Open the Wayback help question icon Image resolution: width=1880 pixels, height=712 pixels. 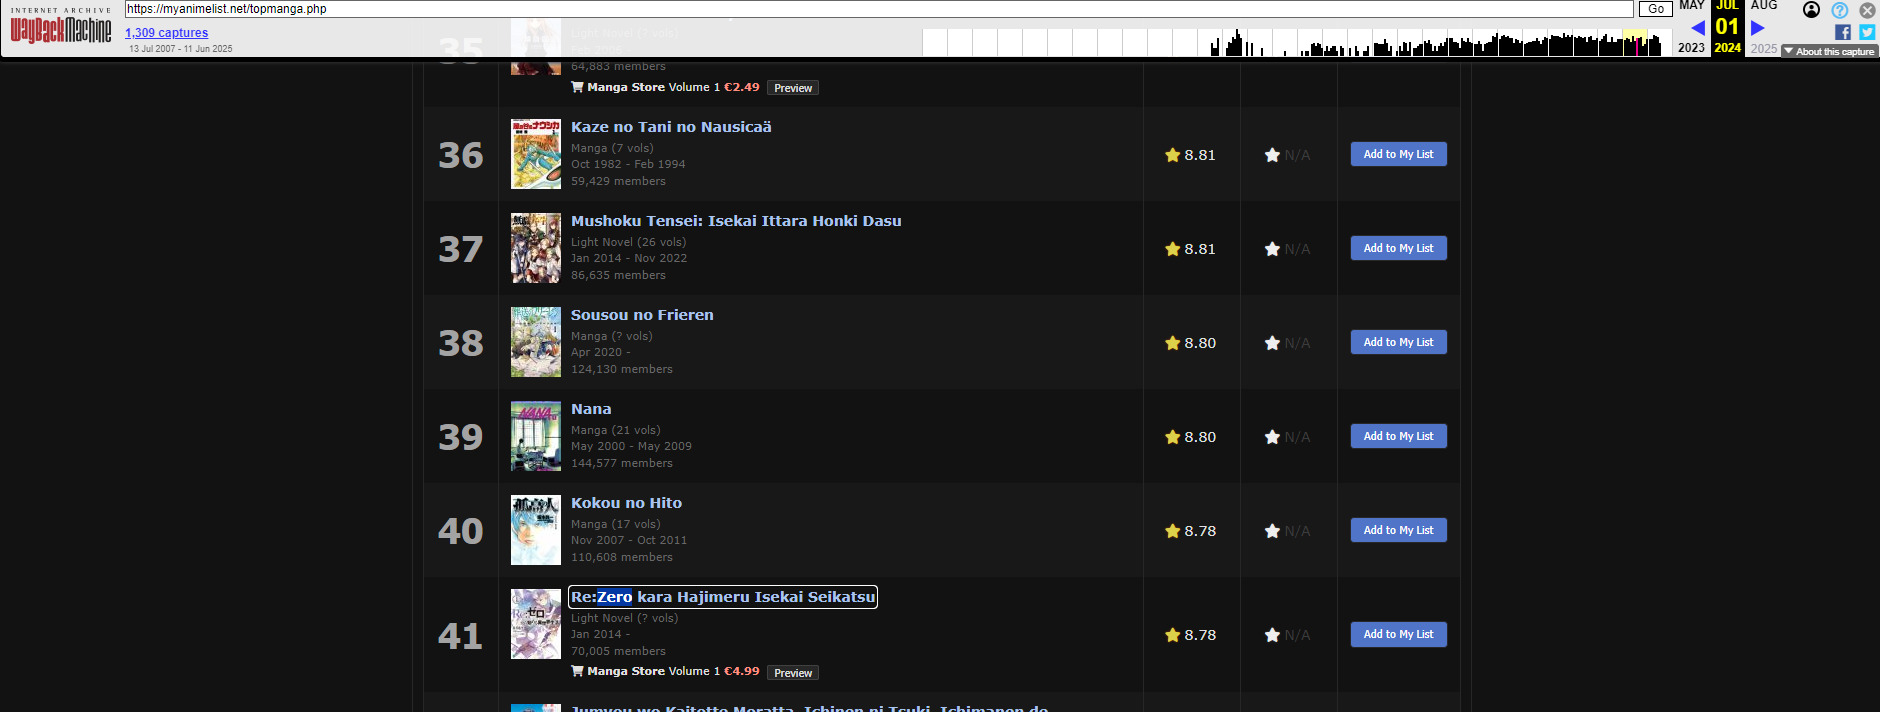pos(1839,10)
